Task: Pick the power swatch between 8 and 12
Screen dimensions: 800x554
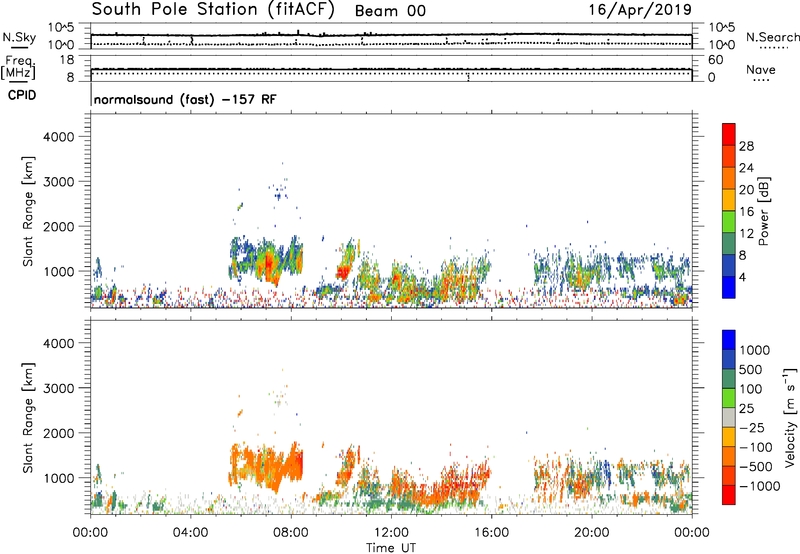Action: pyautogui.click(x=729, y=243)
